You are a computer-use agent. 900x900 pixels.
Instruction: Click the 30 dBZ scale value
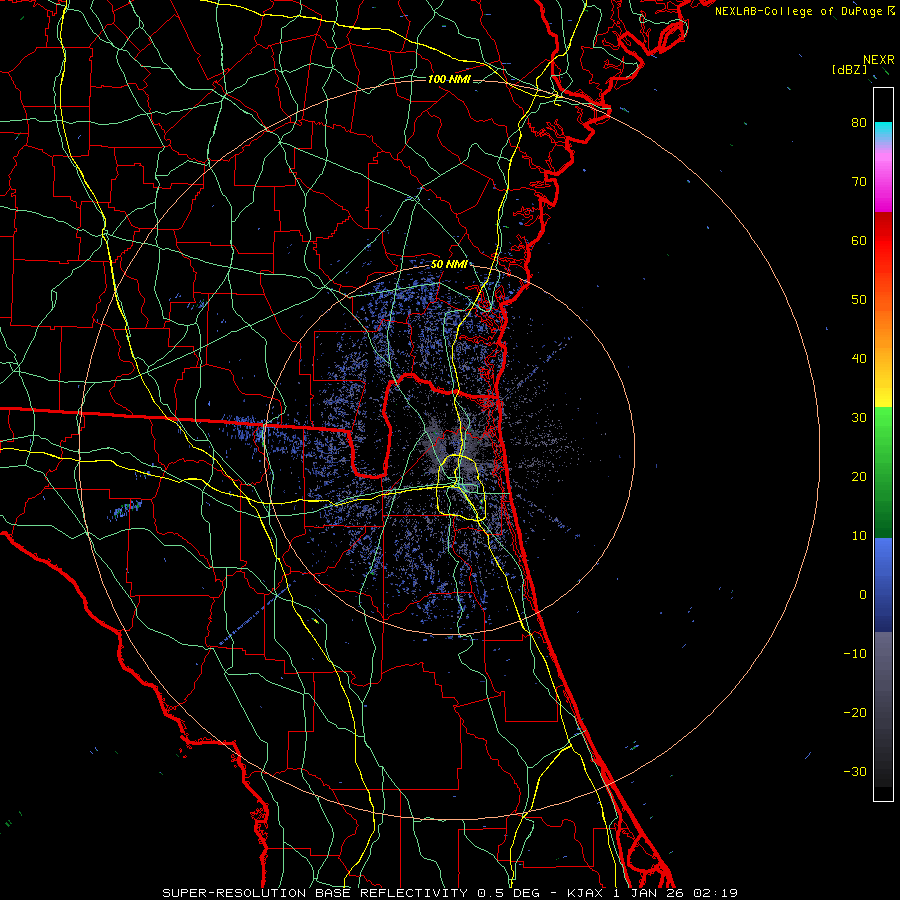(859, 418)
